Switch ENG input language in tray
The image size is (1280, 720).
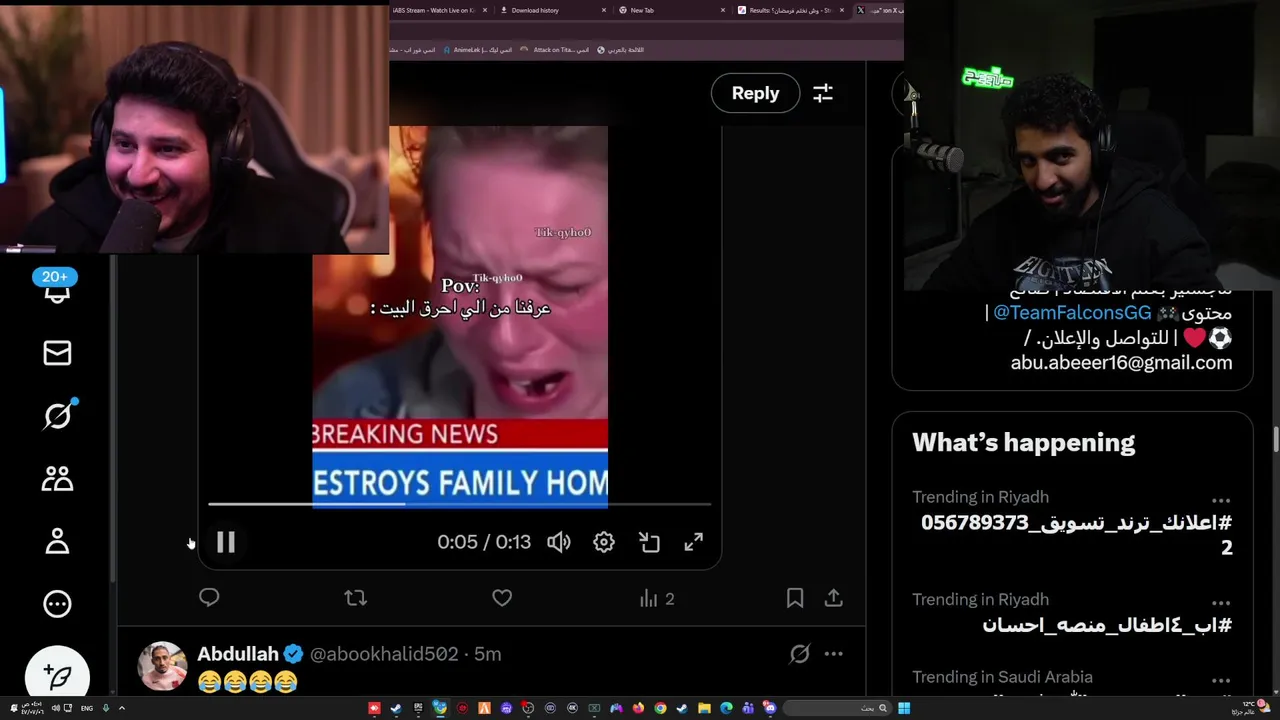point(87,708)
